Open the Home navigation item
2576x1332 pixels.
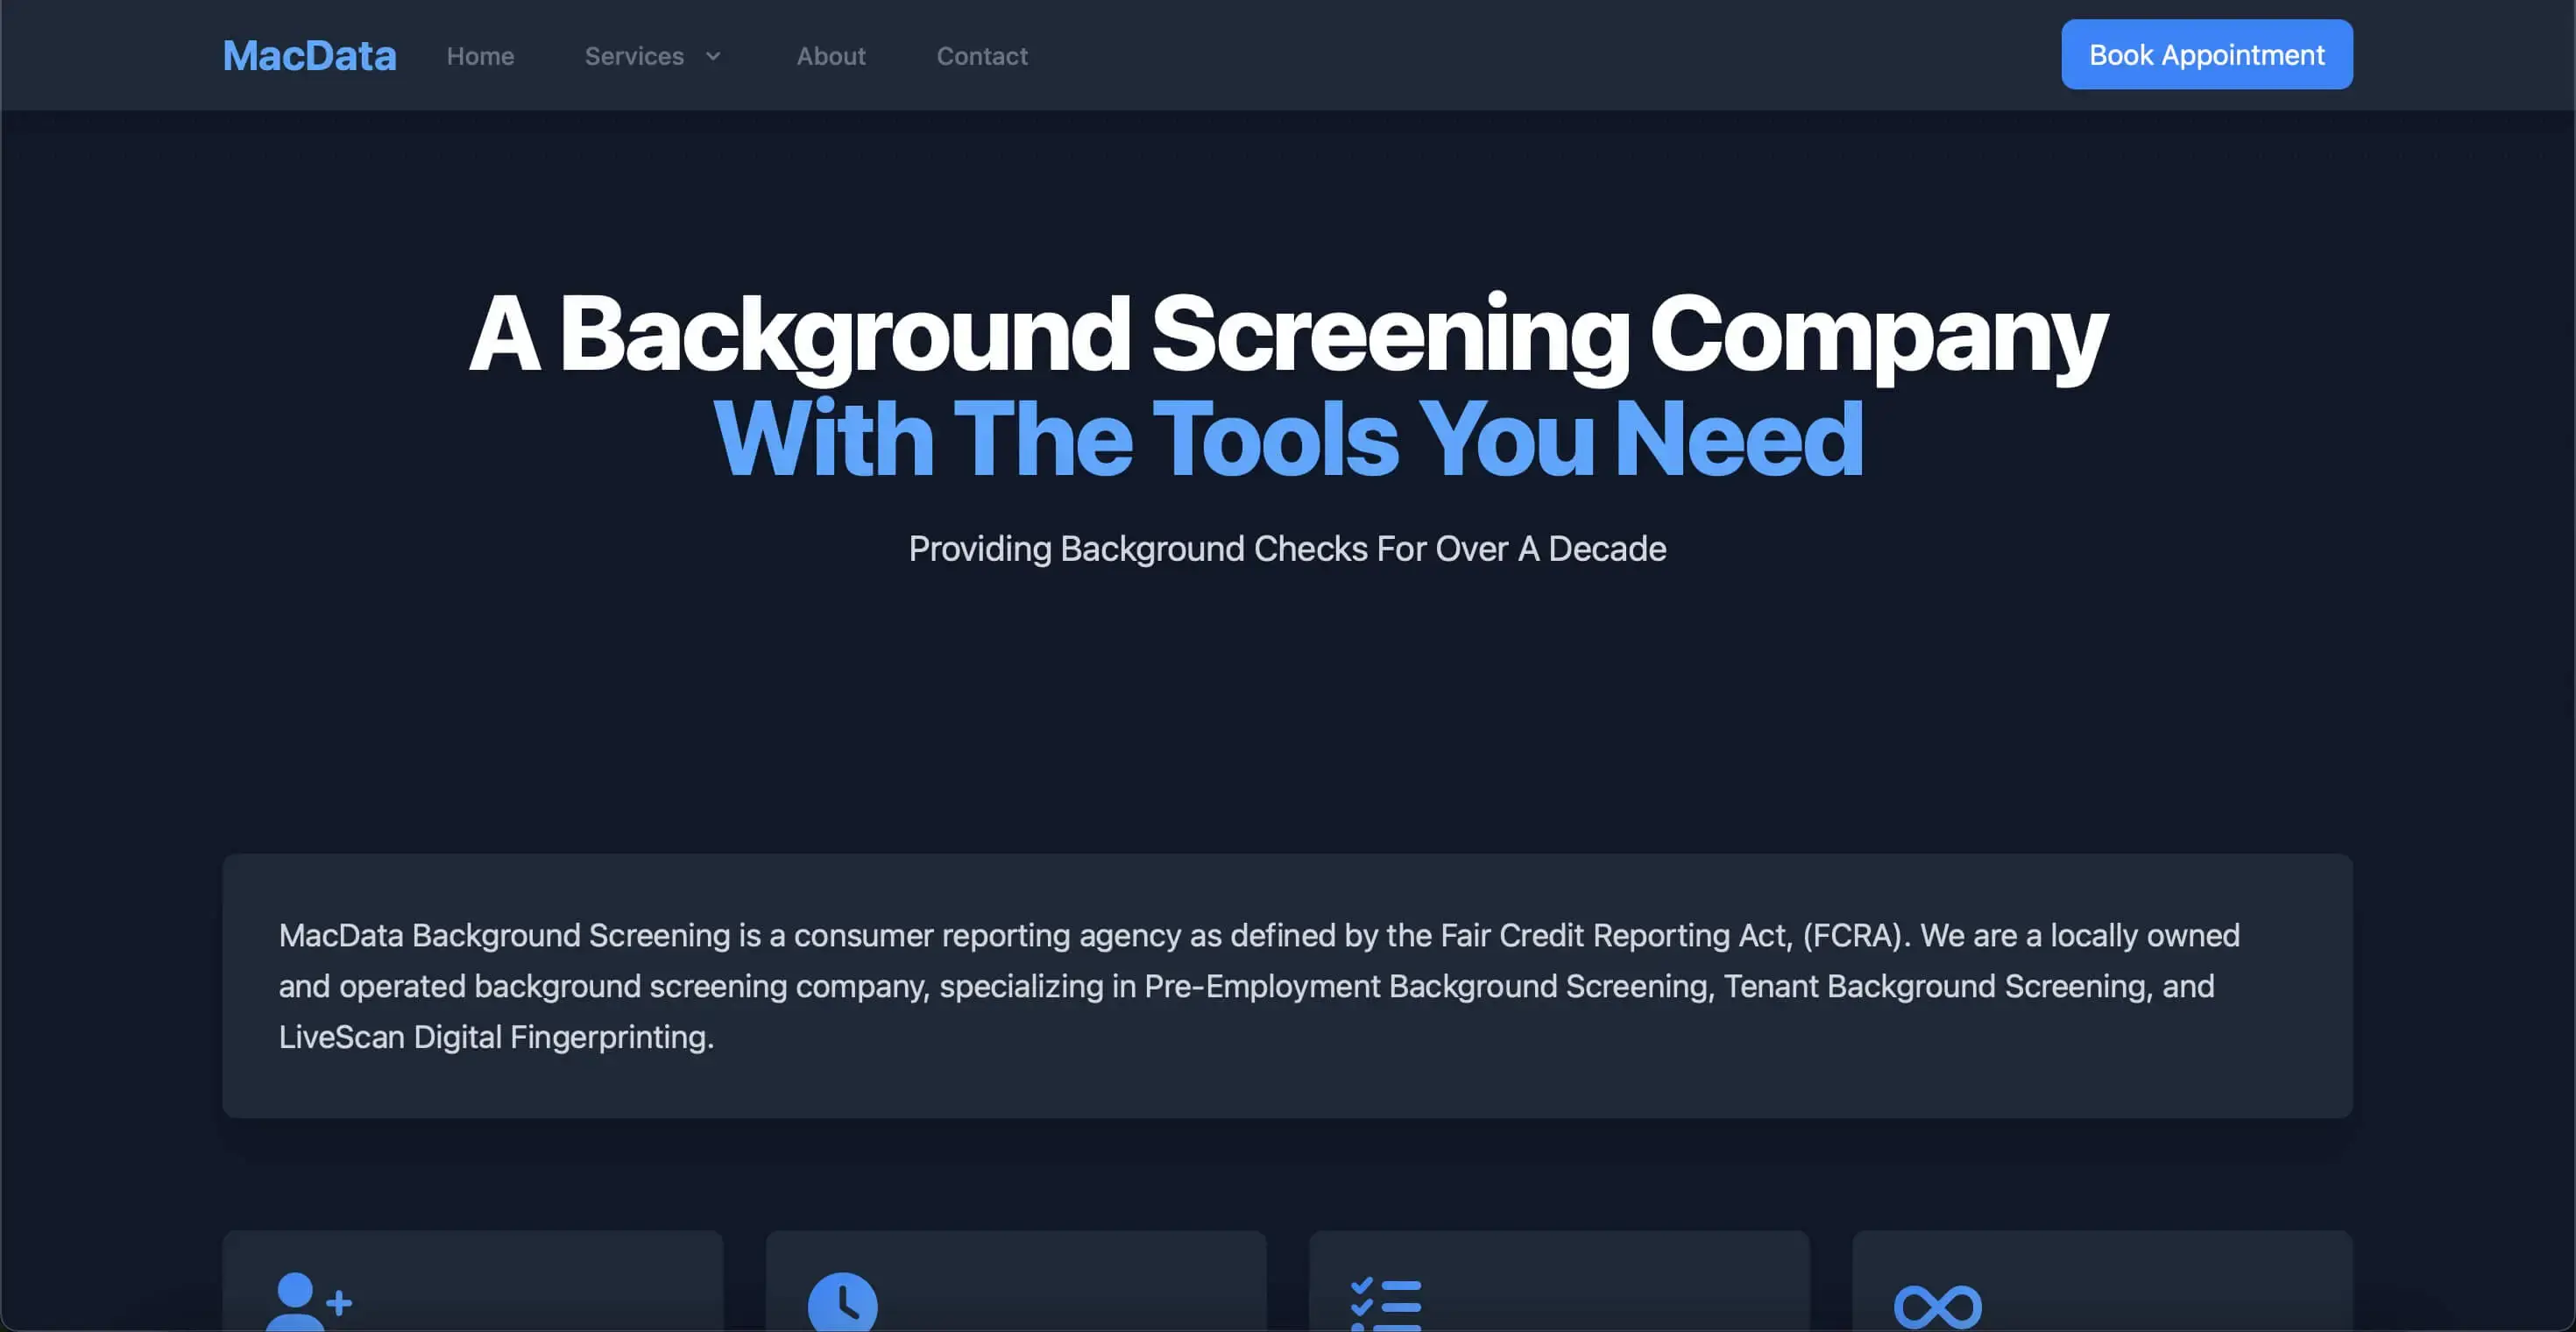[480, 56]
